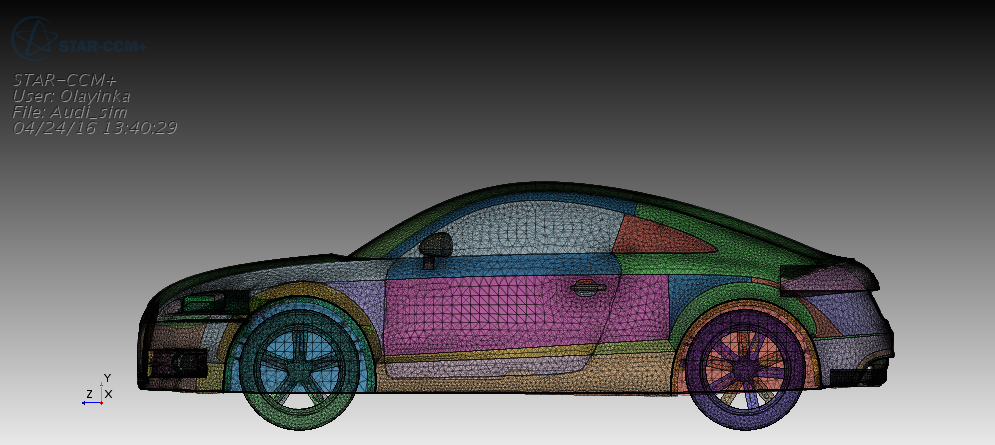
Task: Click the 'User: Olayinka' annotation text
Action: pos(71,96)
